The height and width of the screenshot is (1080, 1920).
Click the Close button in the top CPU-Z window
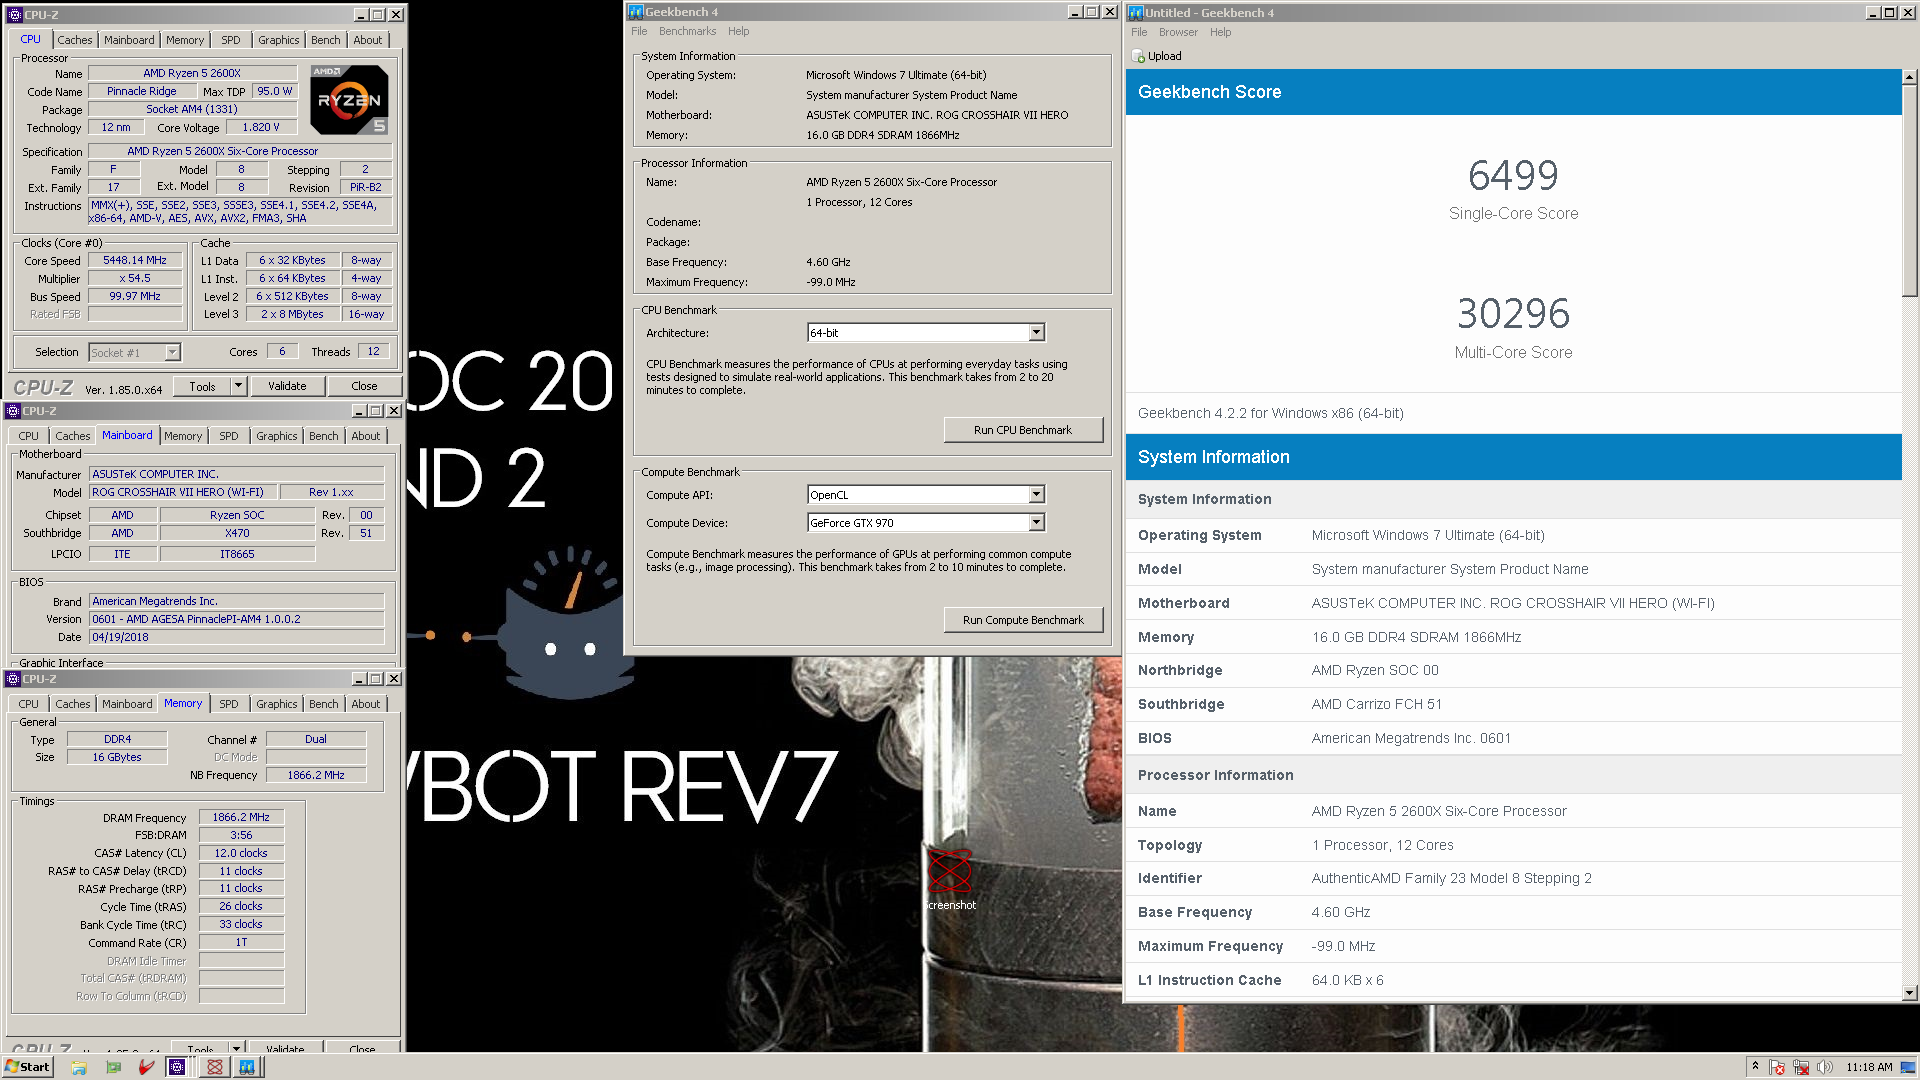pos(364,386)
